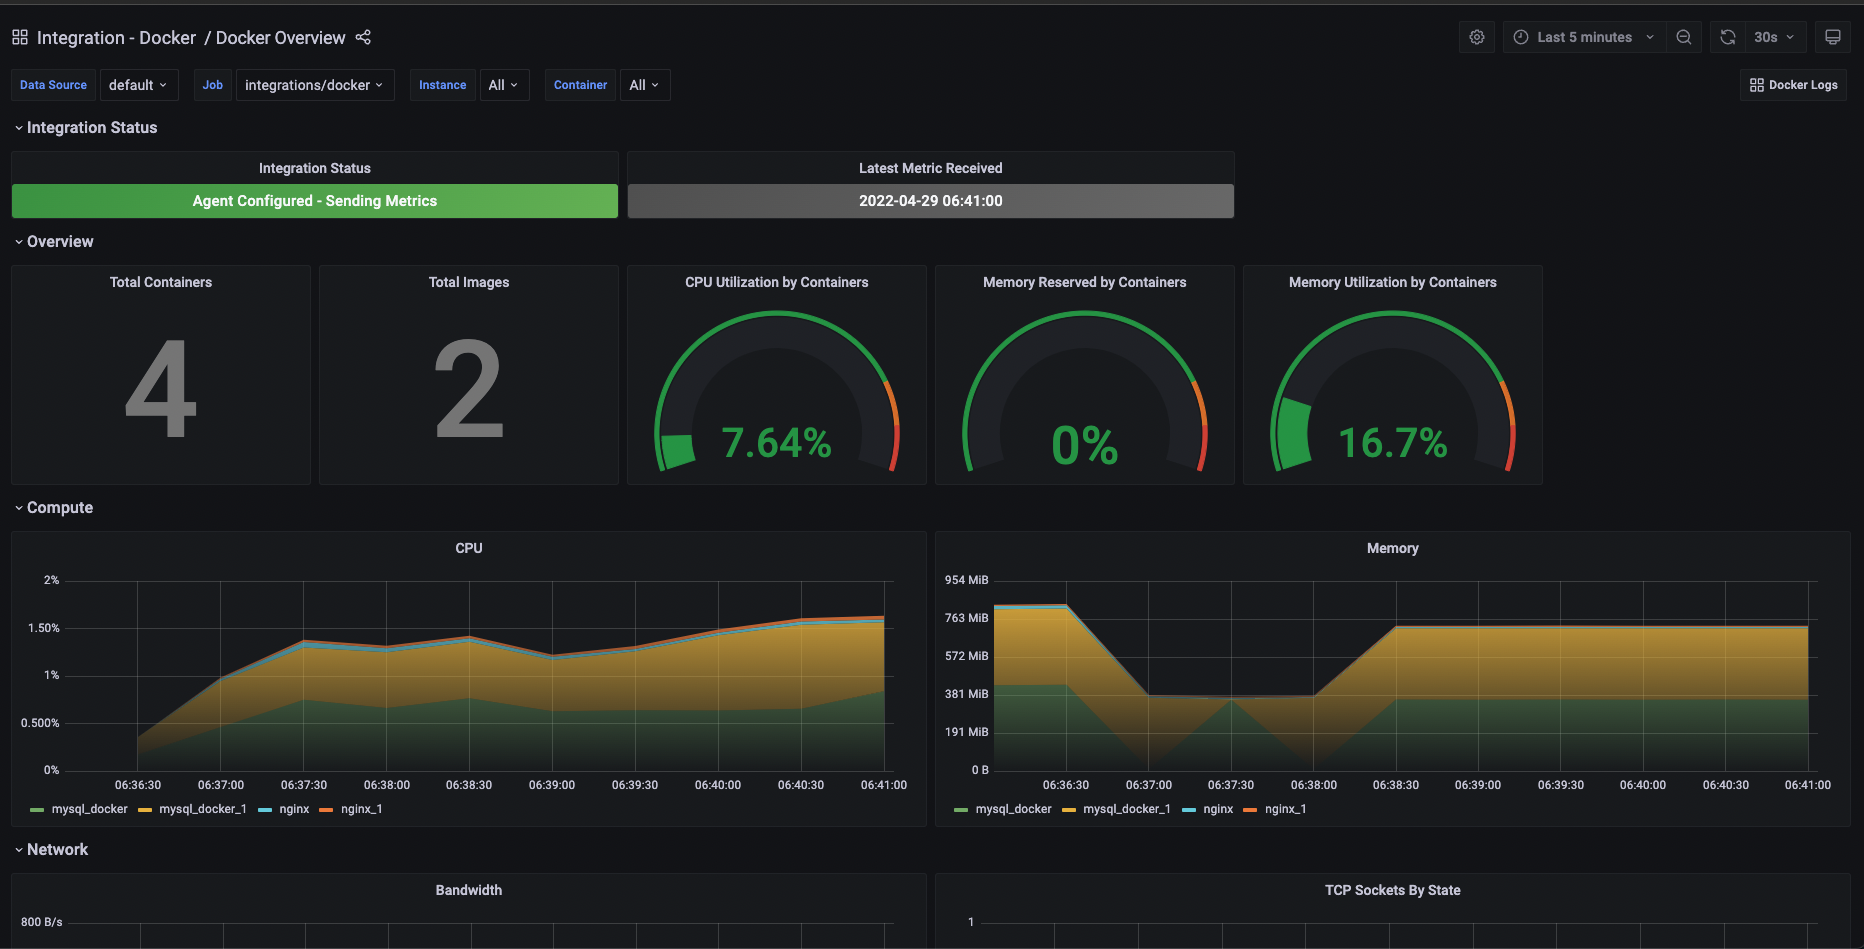Click the zoom out time range icon
The width and height of the screenshot is (1864, 949).
point(1684,37)
